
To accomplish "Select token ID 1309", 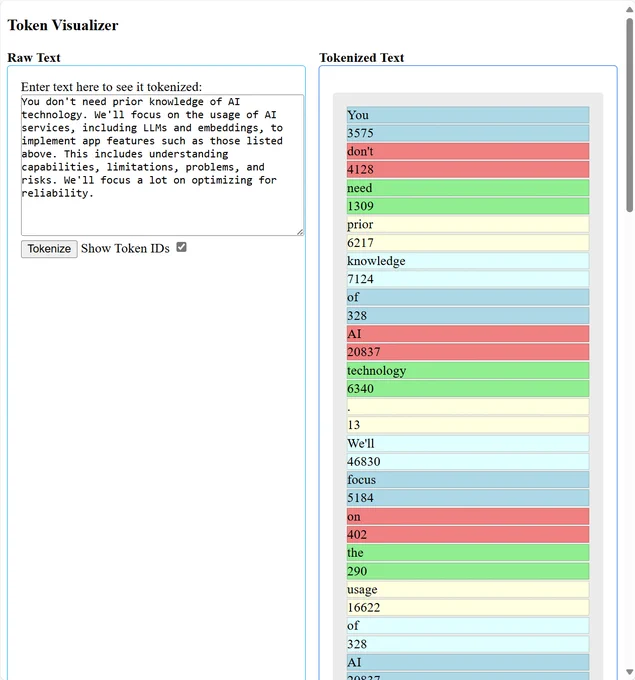I will click(x=468, y=206).
